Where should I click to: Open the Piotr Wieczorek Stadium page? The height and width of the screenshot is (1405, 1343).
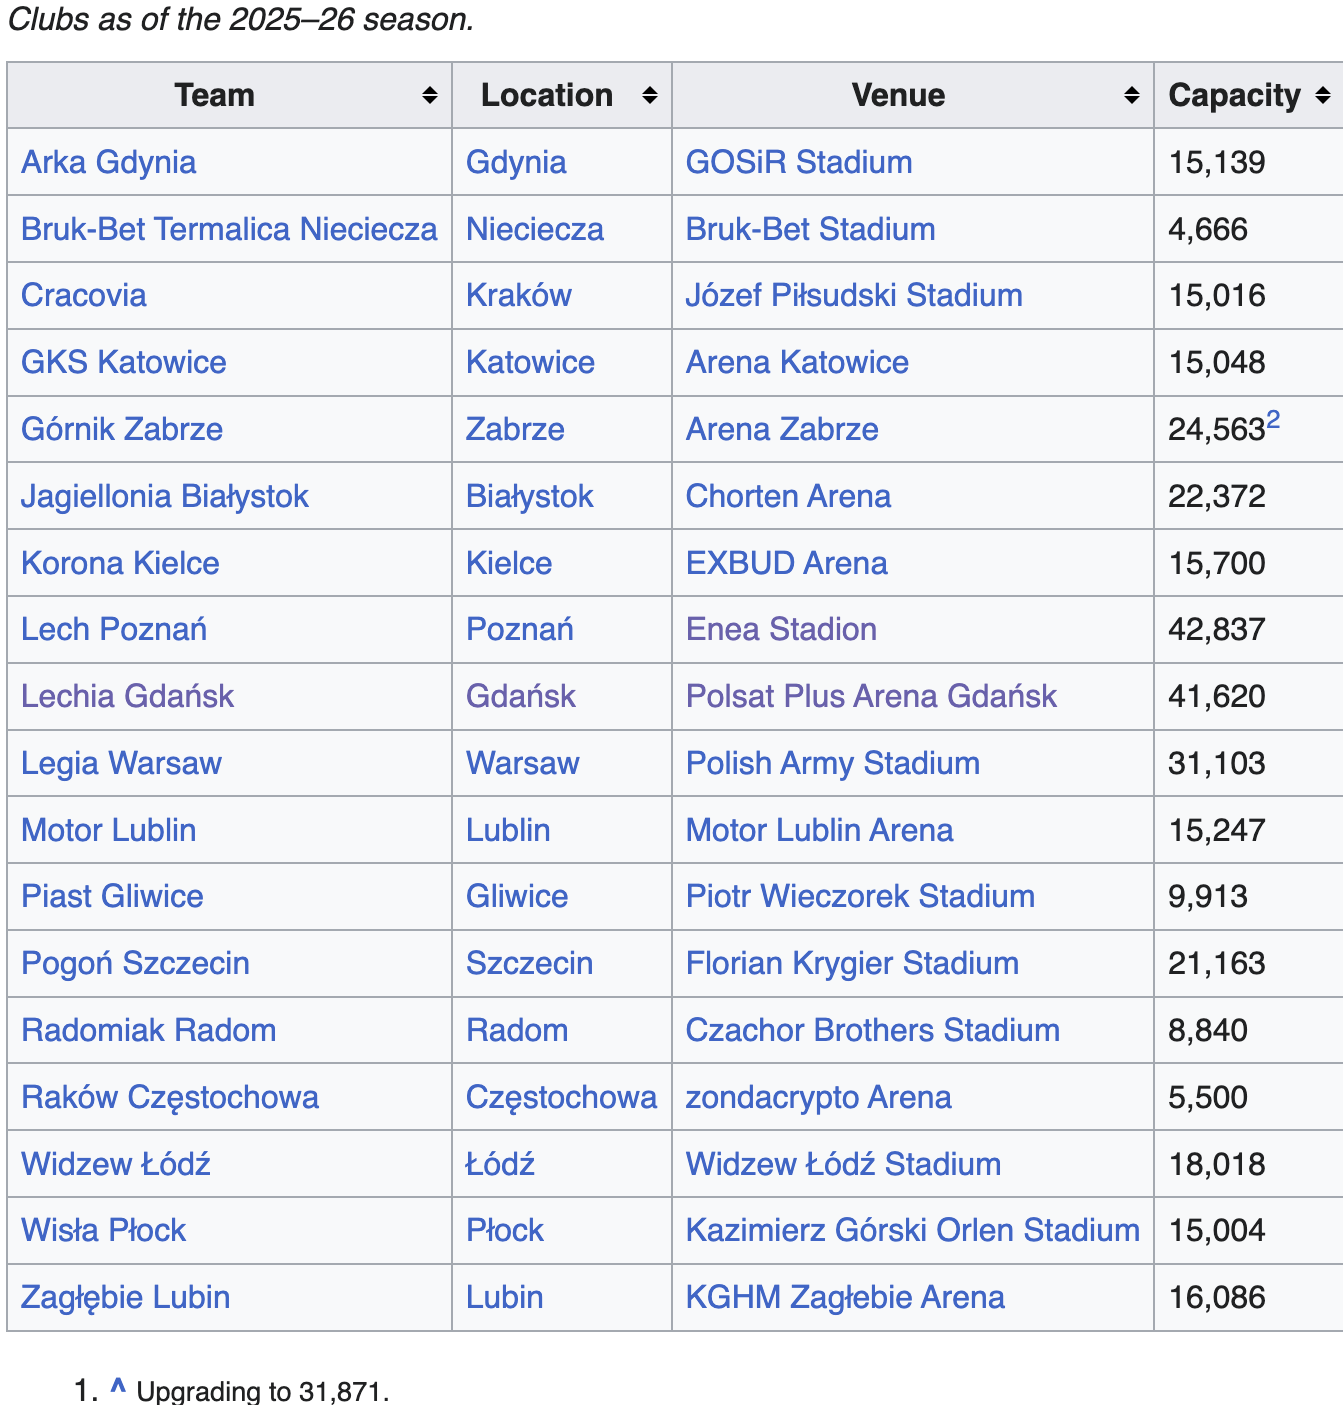pyautogui.click(x=859, y=896)
